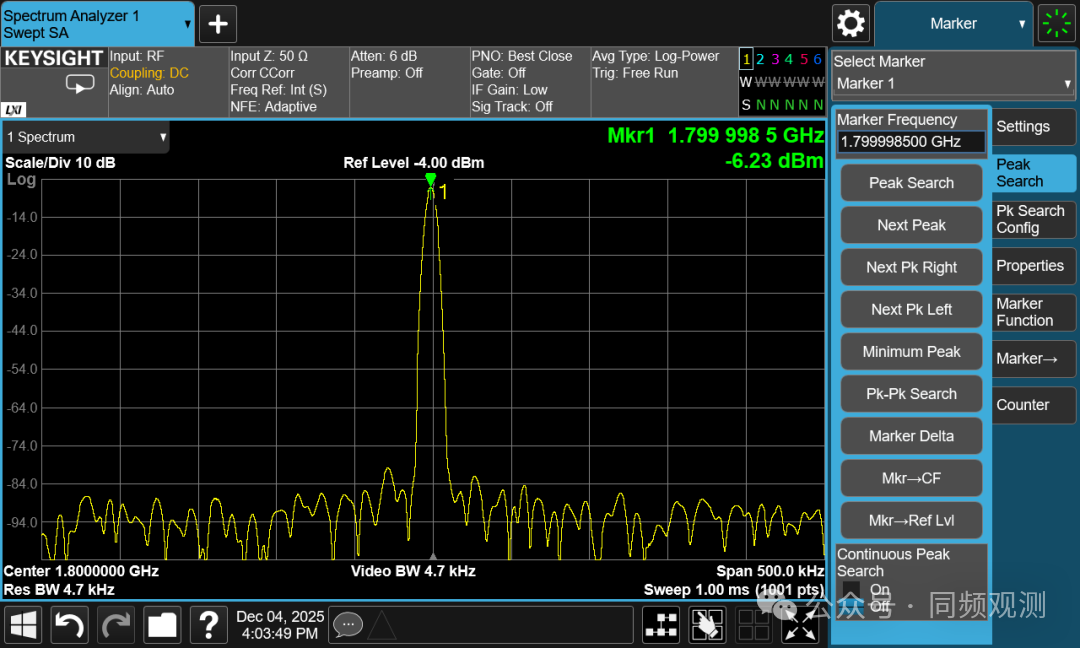Click the Marker Frequency input field

pyautogui.click(x=910, y=142)
